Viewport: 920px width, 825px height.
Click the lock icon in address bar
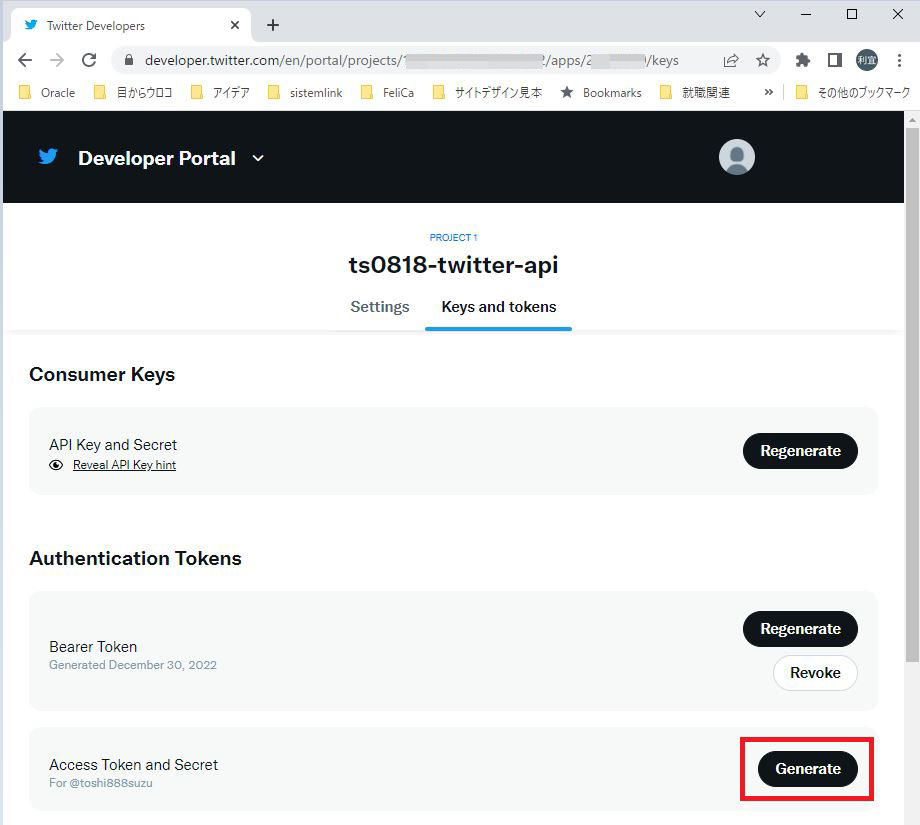(x=129, y=60)
